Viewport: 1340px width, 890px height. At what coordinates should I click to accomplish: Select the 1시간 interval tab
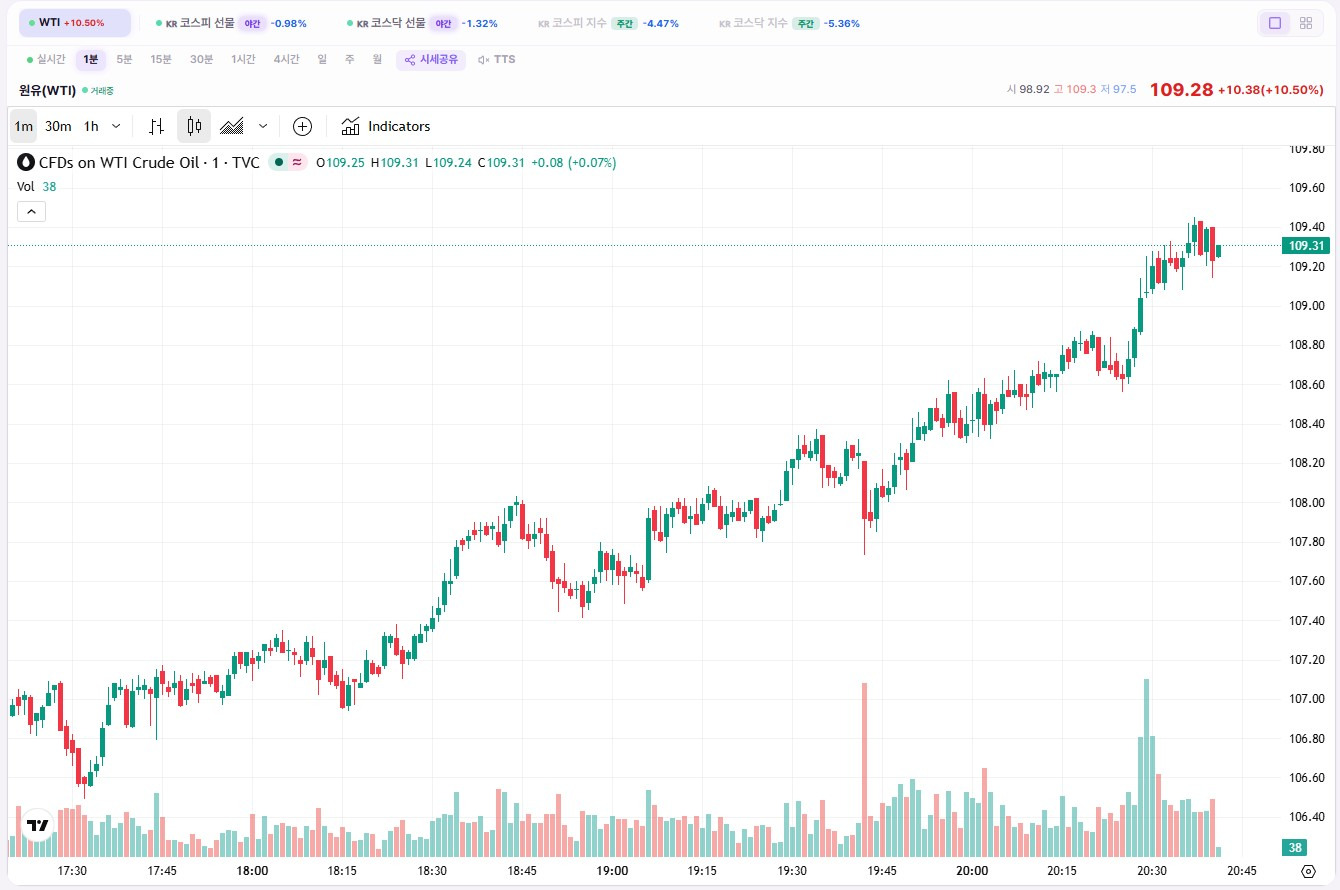[242, 59]
